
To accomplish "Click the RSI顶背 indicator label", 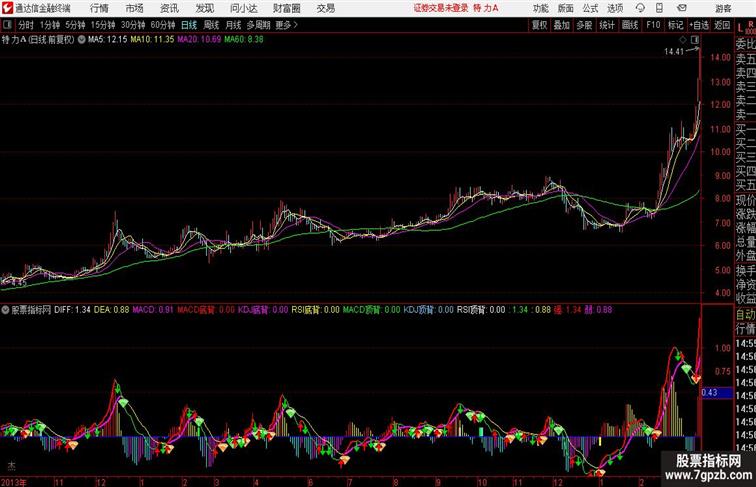I will click(471, 310).
